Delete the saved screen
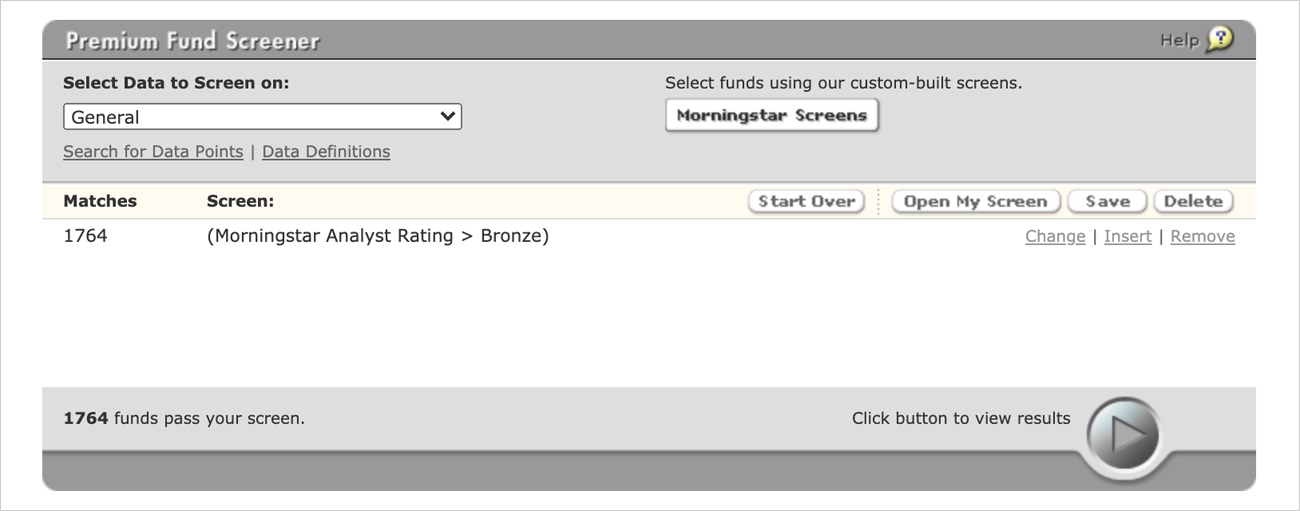This screenshot has height=511, width=1300. [x=1193, y=201]
